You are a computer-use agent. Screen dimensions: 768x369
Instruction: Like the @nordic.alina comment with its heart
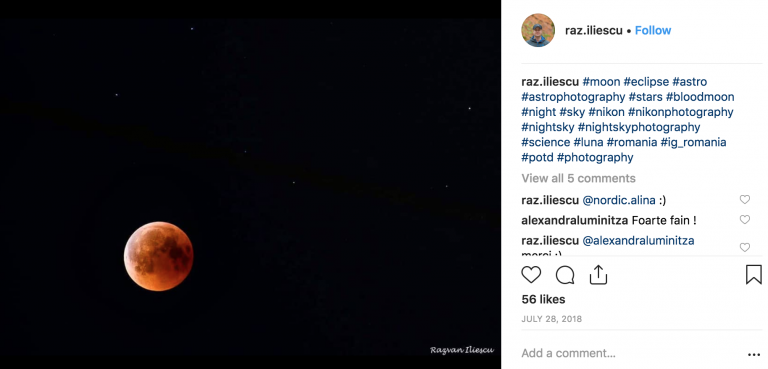tap(744, 199)
